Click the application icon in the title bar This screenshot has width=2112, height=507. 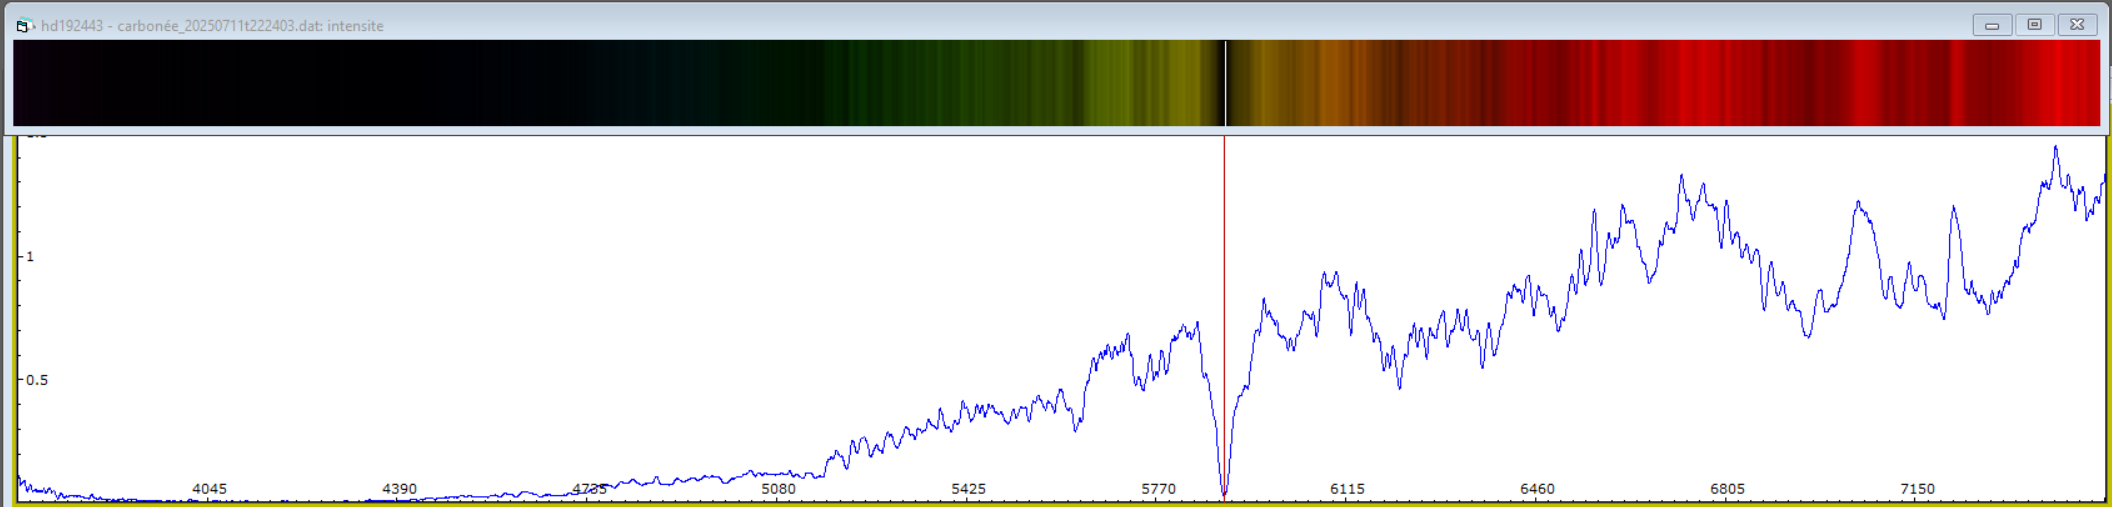click(x=25, y=26)
